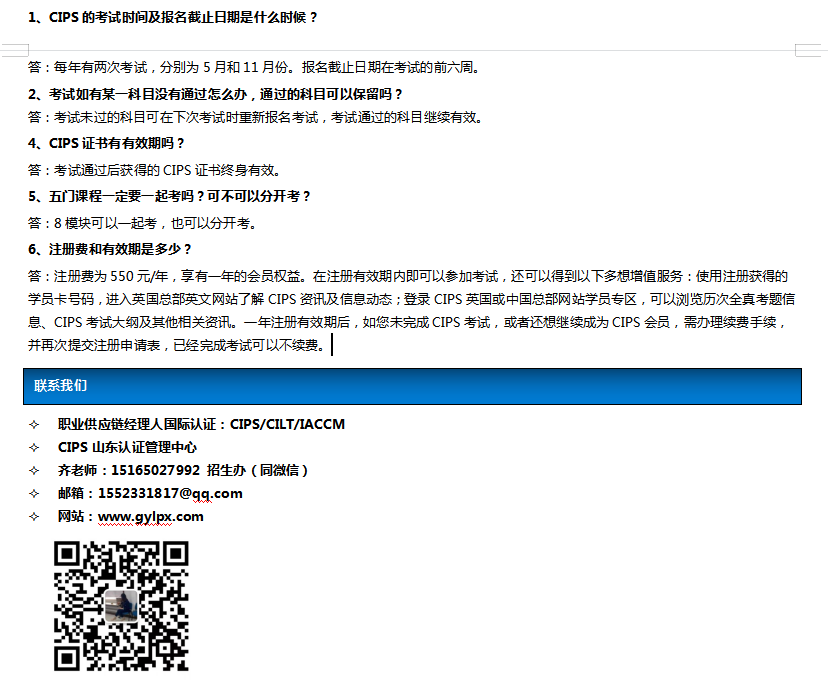
Task: Click the www.gylpx.com website link
Action: coord(150,516)
